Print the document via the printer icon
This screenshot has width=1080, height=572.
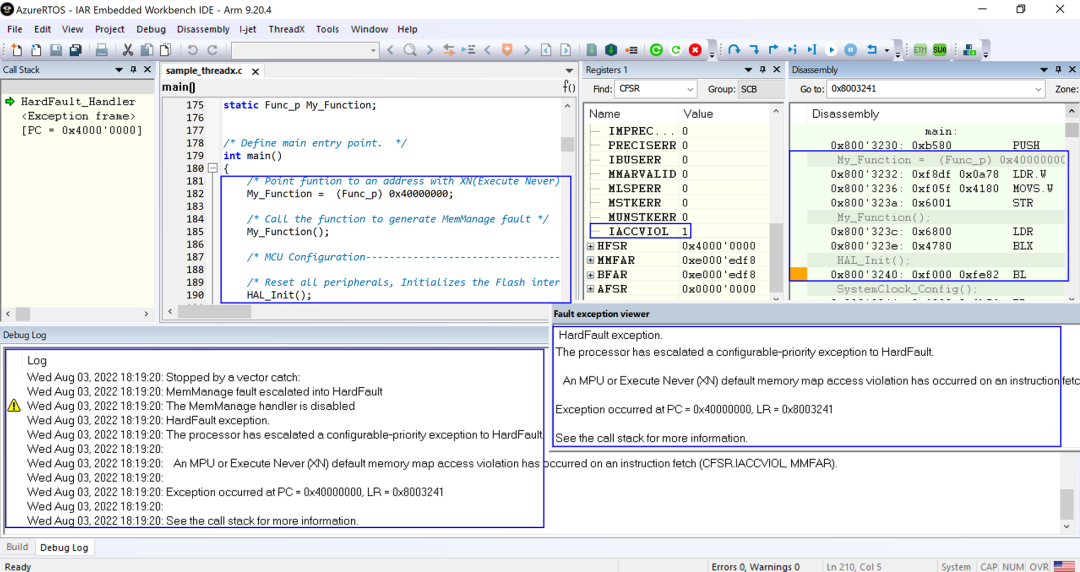[101, 50]
